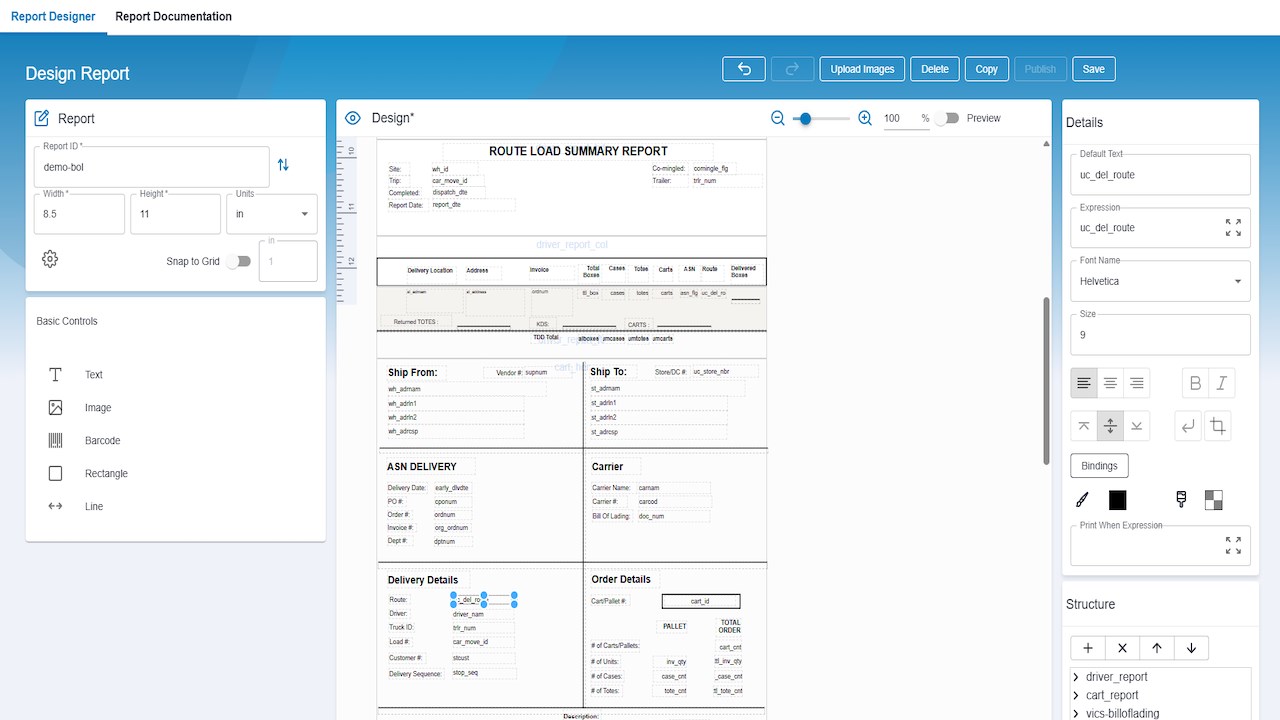
Task: Edit the Report ID field
Action: pyautogui.click(x=152, y=167)
